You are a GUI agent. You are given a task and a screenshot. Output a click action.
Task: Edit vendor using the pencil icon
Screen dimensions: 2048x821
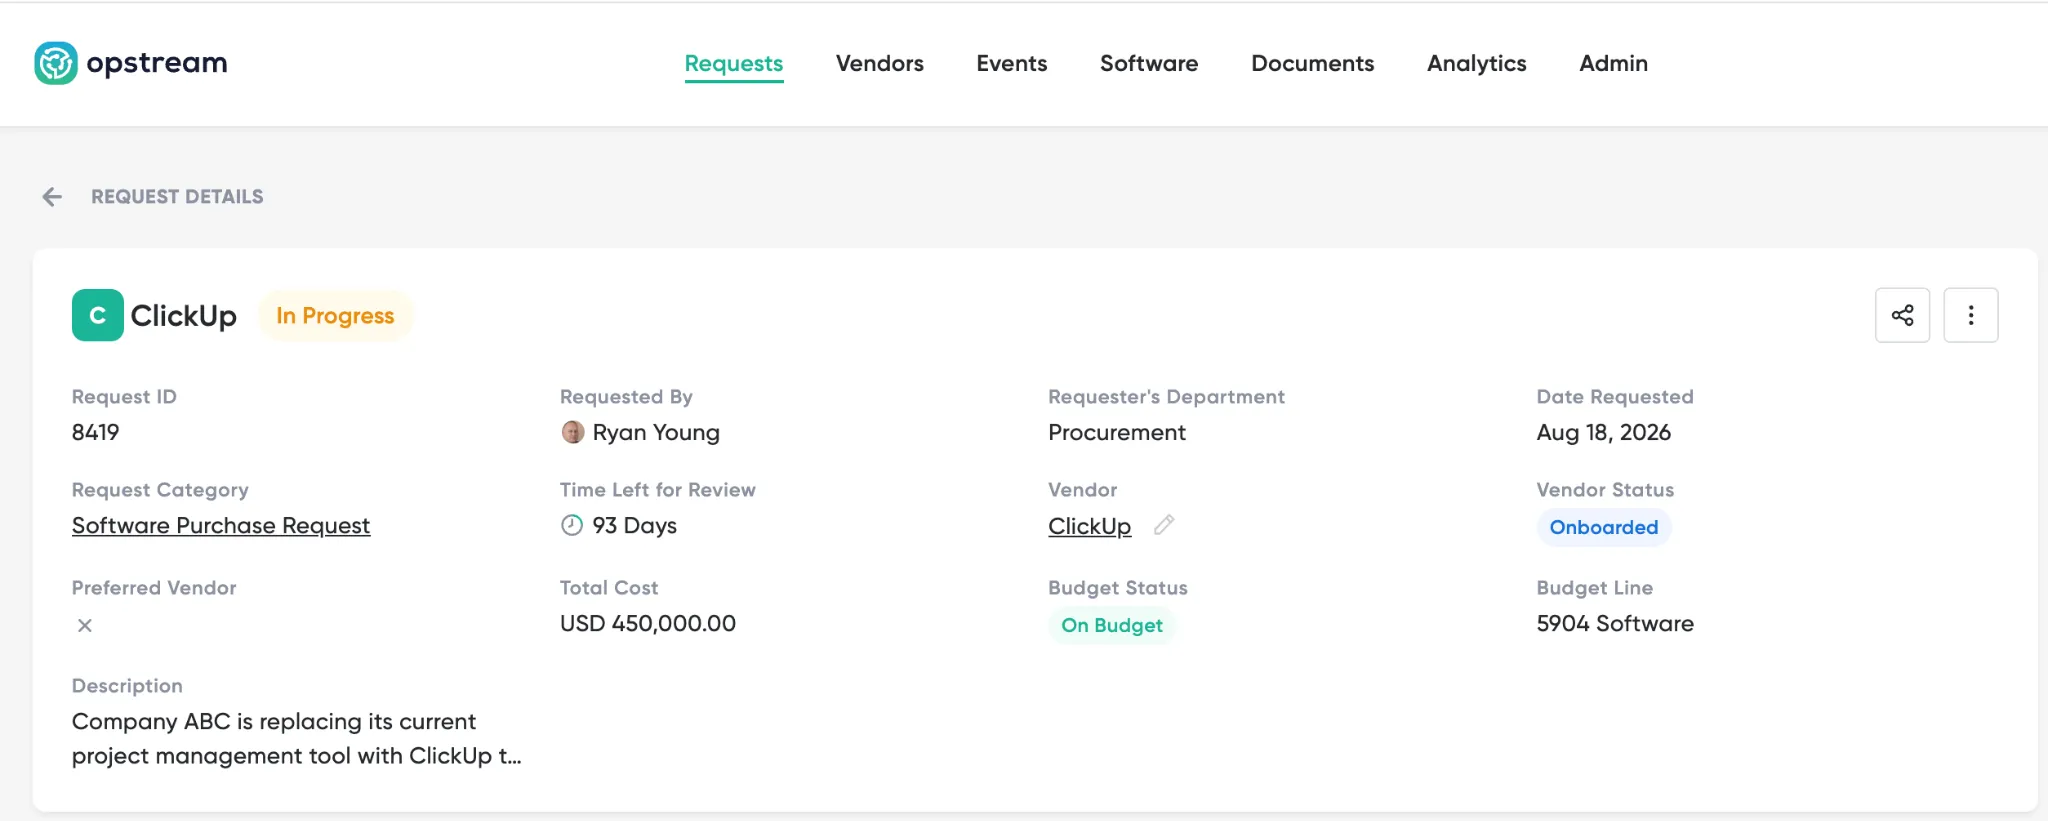1164,525
